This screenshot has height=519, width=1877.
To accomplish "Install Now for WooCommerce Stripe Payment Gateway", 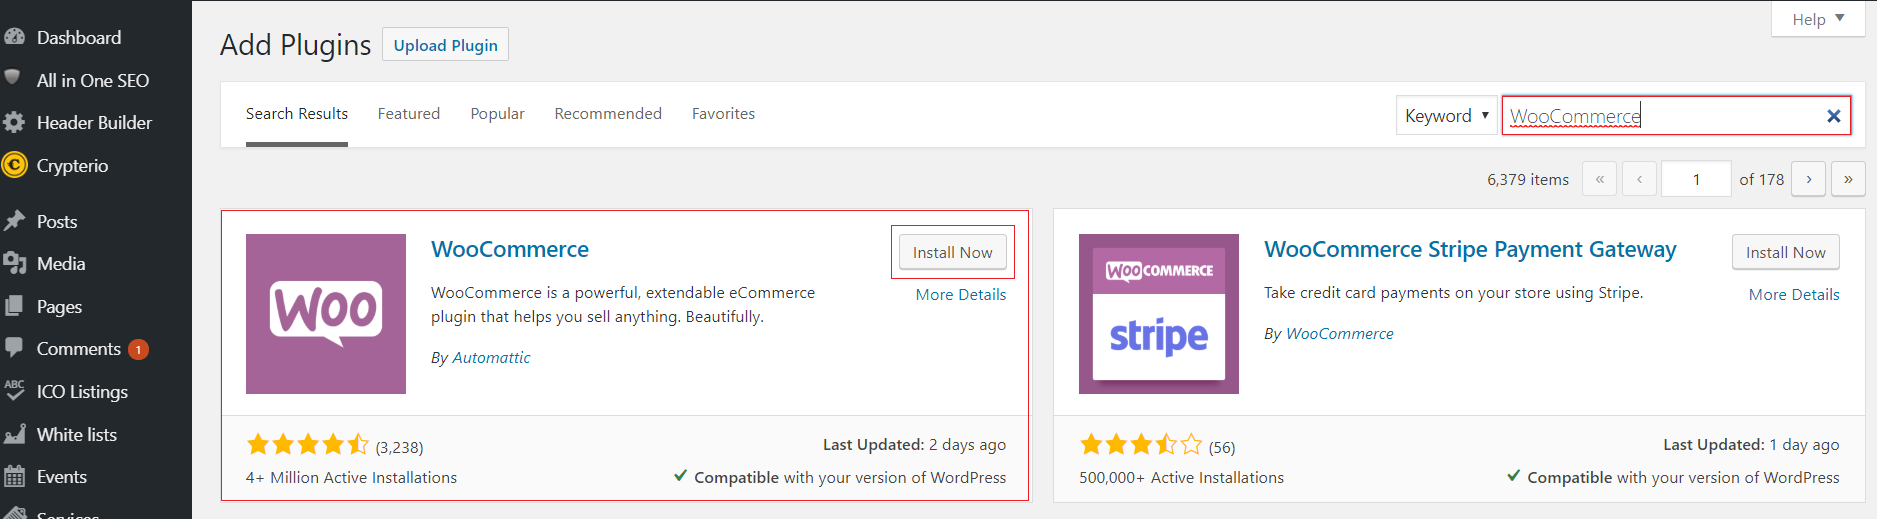I will click(1785, 252).
